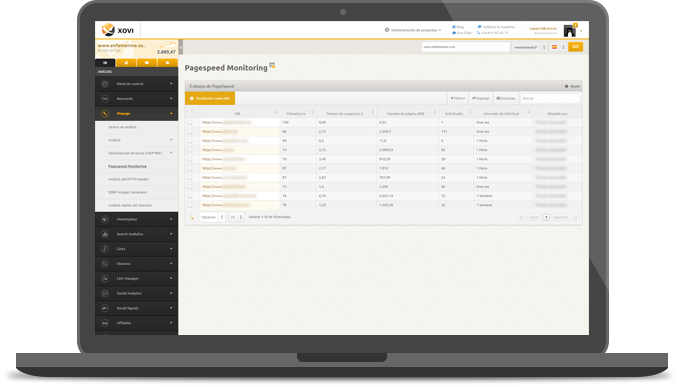Open the Panel de control icon

(105, 84)
